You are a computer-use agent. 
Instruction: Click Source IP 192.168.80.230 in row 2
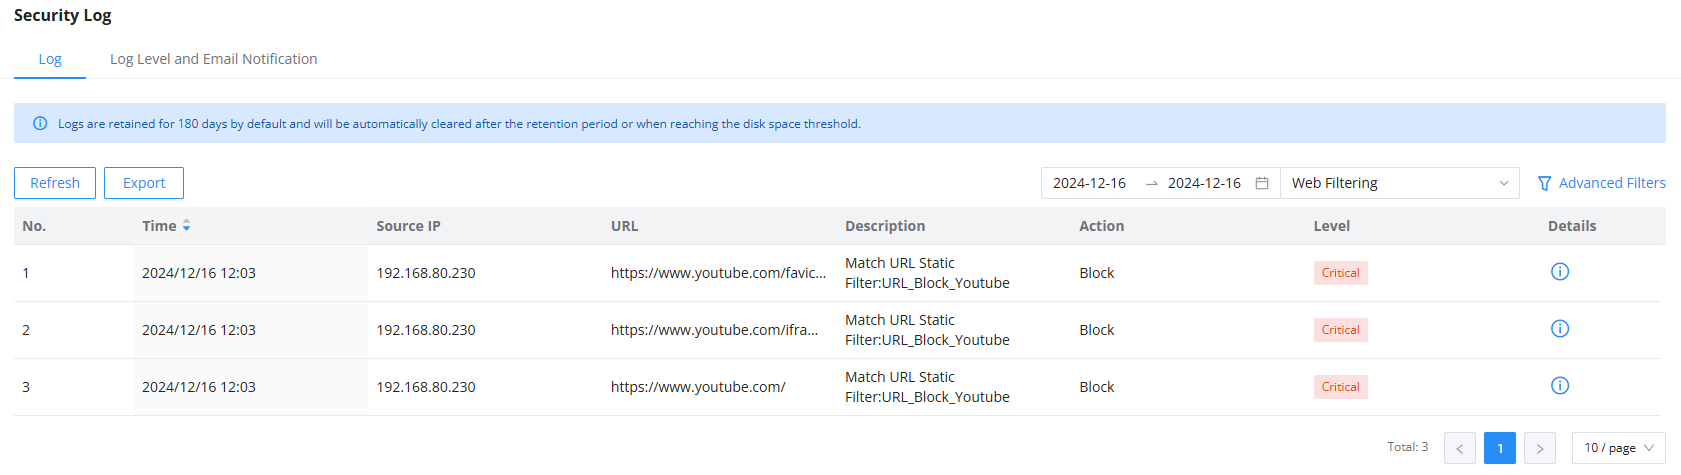426,330
